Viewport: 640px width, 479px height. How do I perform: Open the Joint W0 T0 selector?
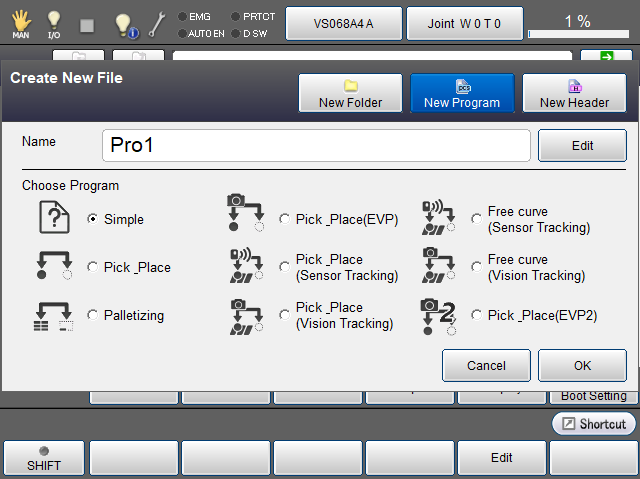[x=465, y=22]
